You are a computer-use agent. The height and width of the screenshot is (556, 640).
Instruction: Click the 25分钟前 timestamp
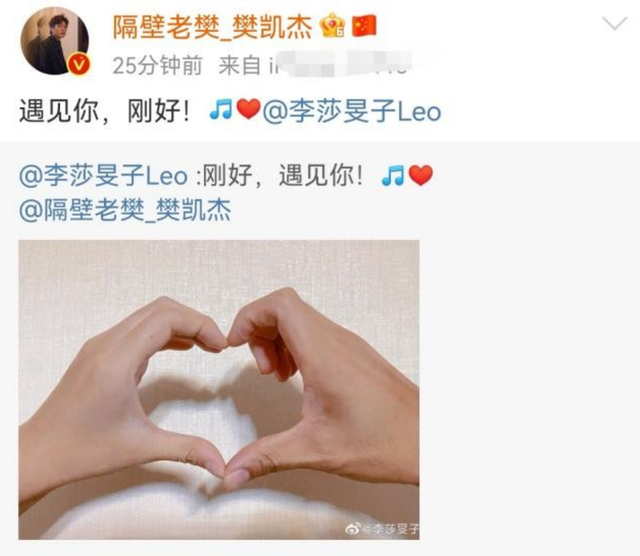click(158, 65)
